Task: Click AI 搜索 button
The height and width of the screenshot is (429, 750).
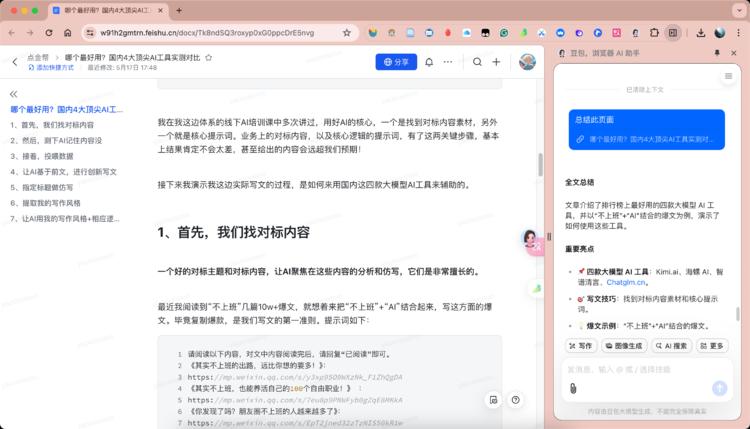Action: (672, 345)
